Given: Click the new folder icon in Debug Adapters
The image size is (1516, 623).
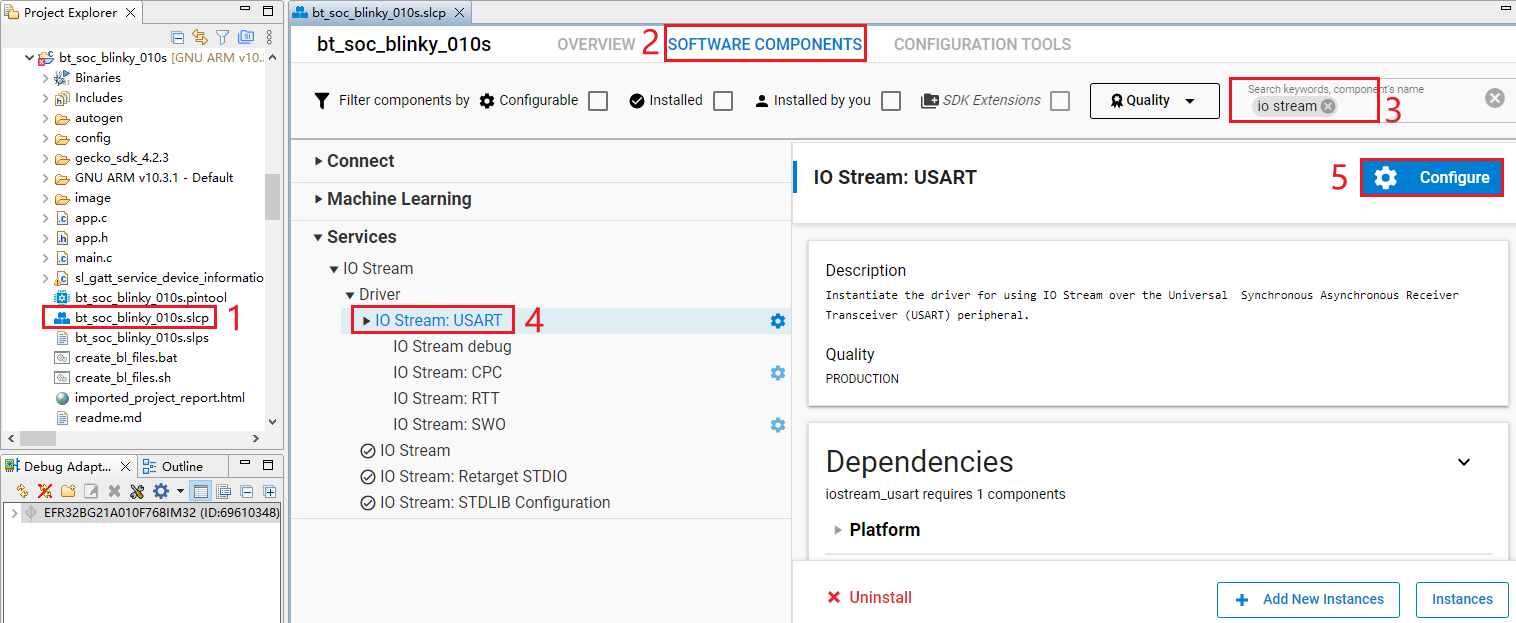Looking at the screenshot, I should (68, 491).
